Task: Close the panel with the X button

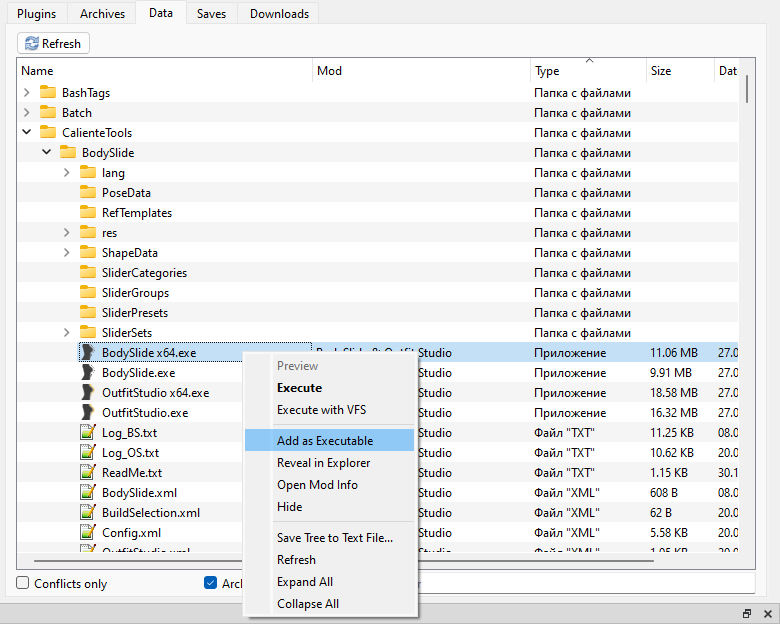Action: point(768,614)
